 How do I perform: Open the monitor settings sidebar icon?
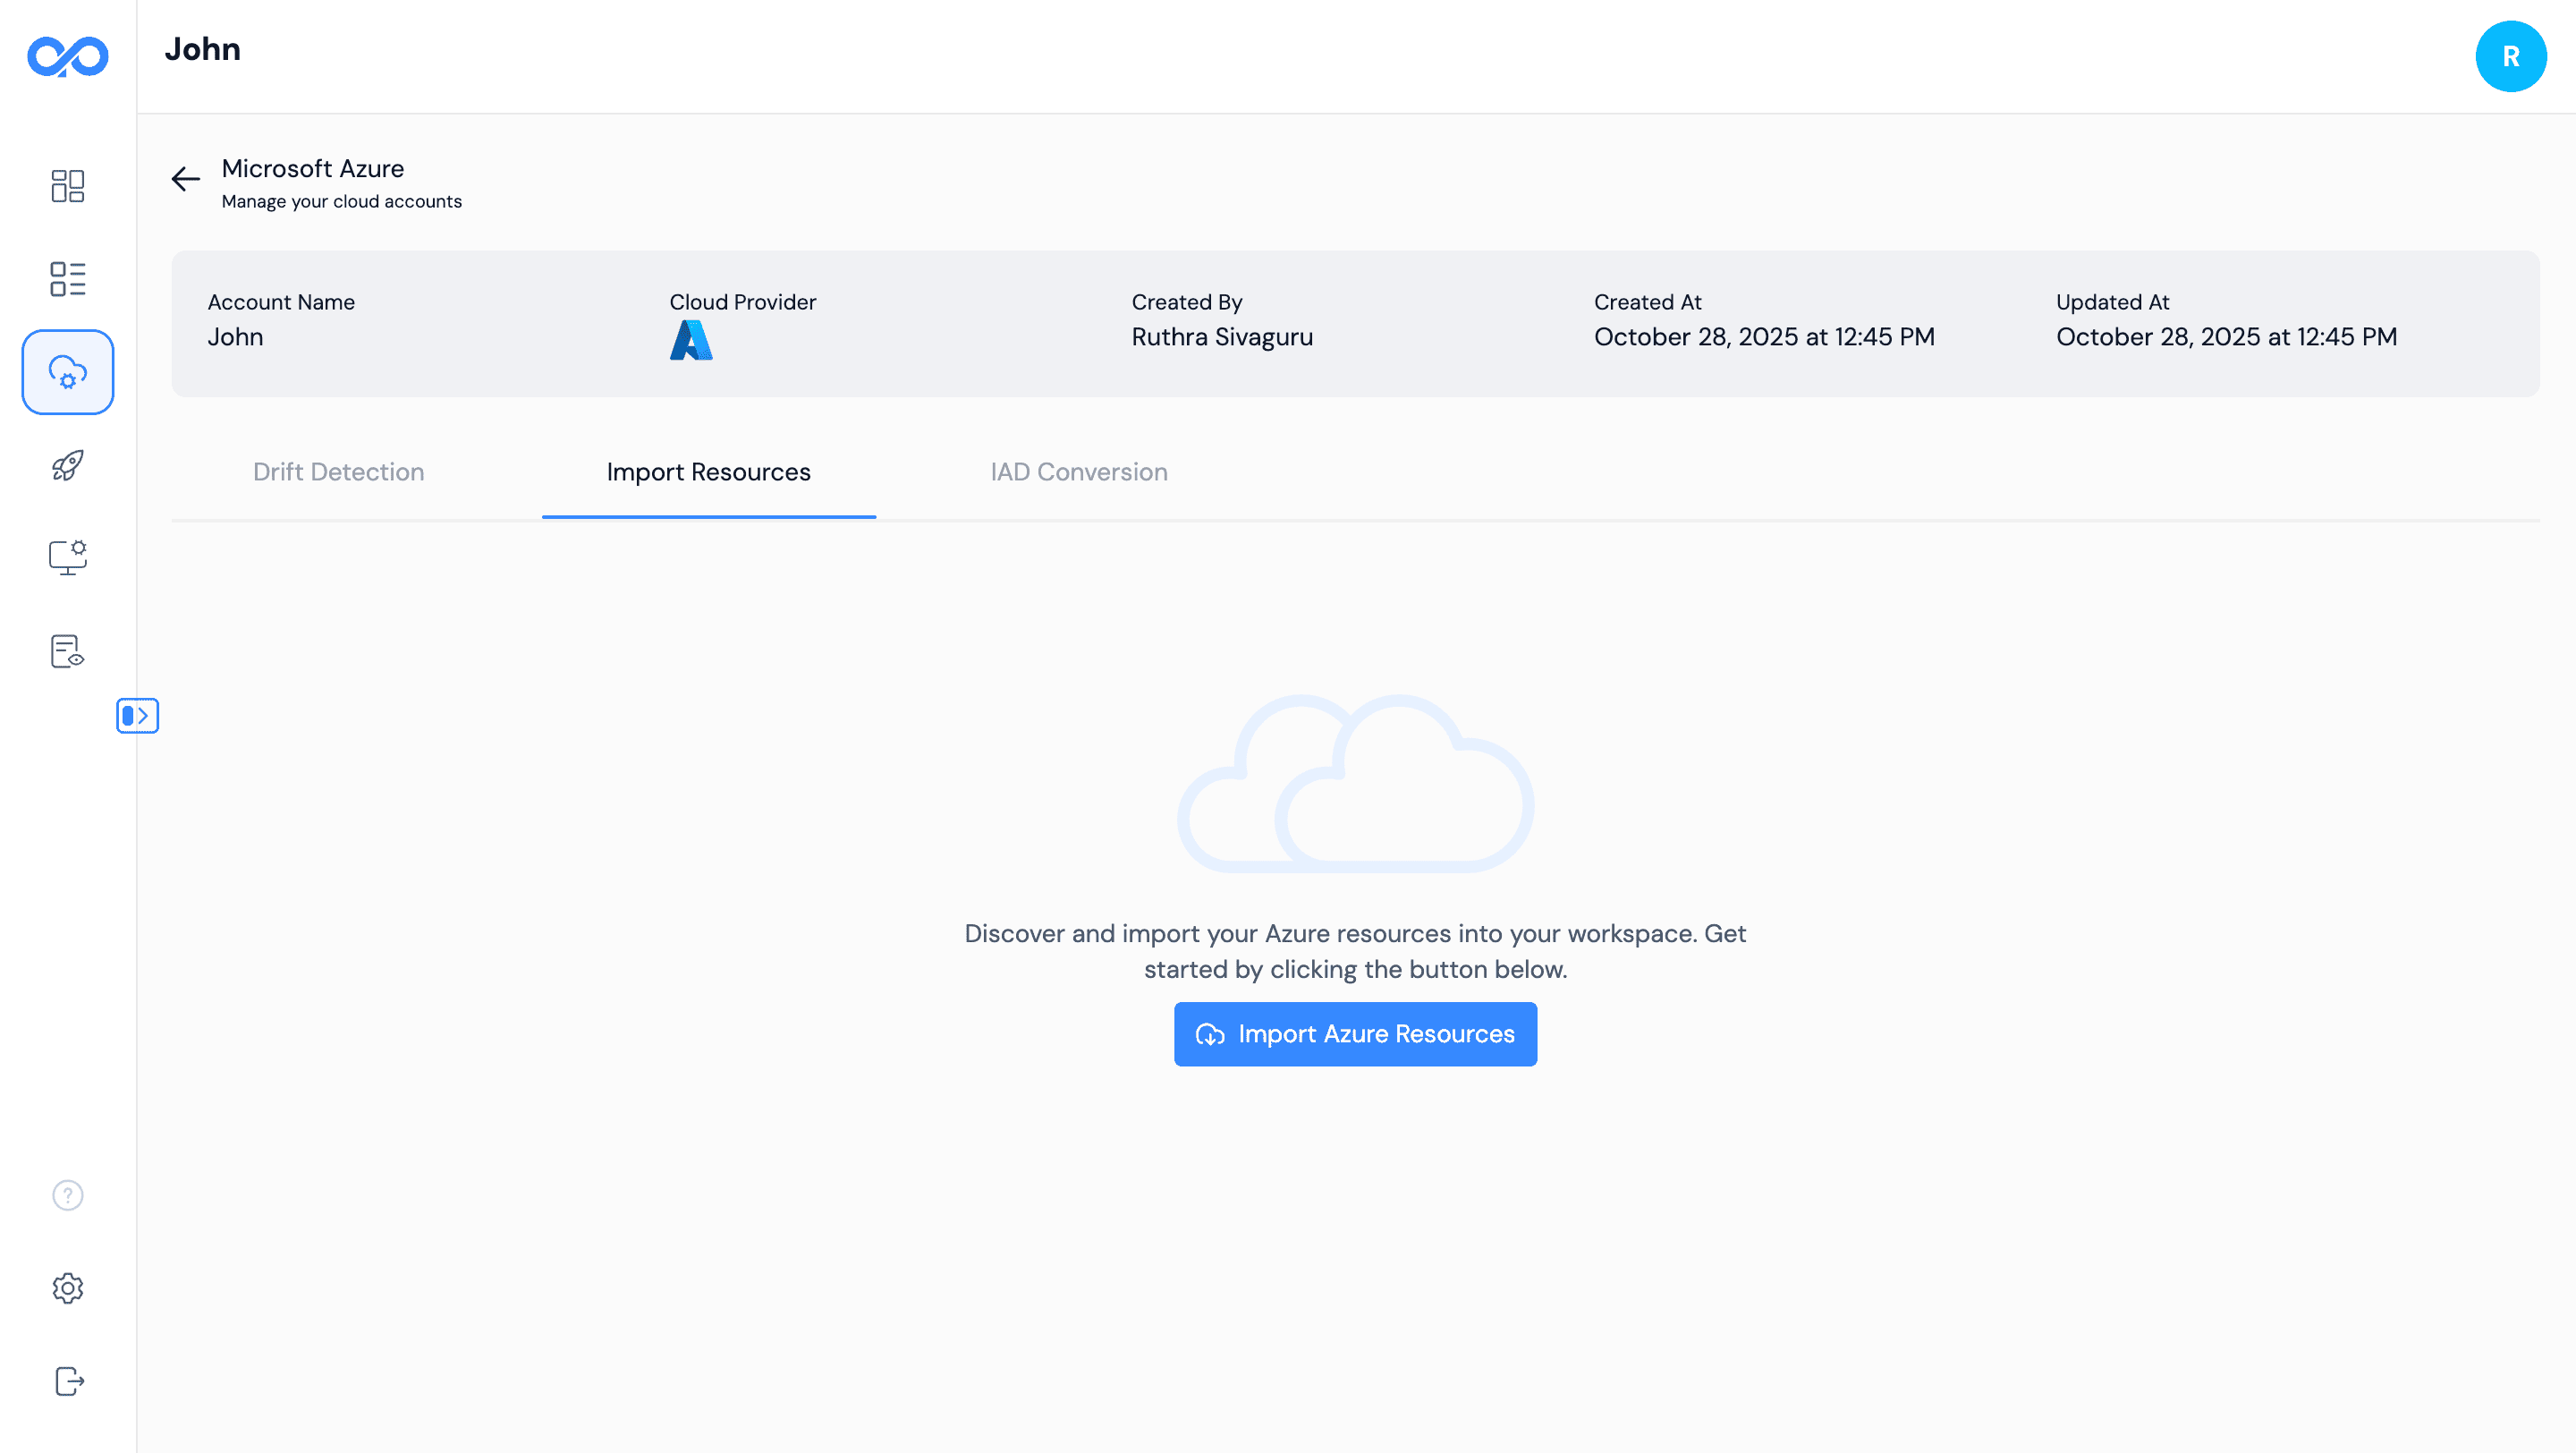click(x=68, y=557)
